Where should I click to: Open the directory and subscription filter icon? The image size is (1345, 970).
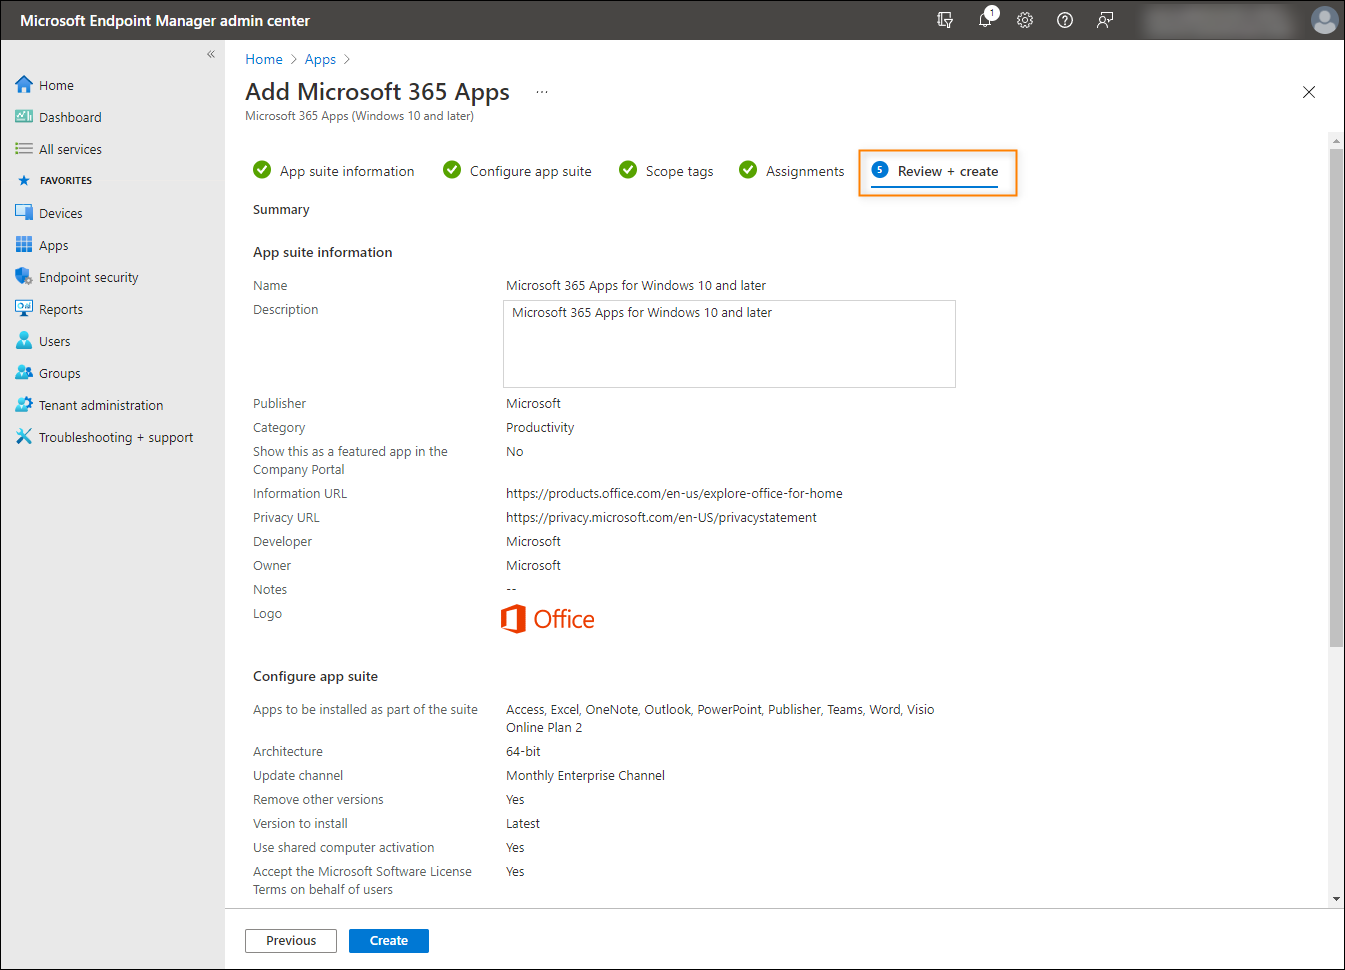tap(945, 20)
